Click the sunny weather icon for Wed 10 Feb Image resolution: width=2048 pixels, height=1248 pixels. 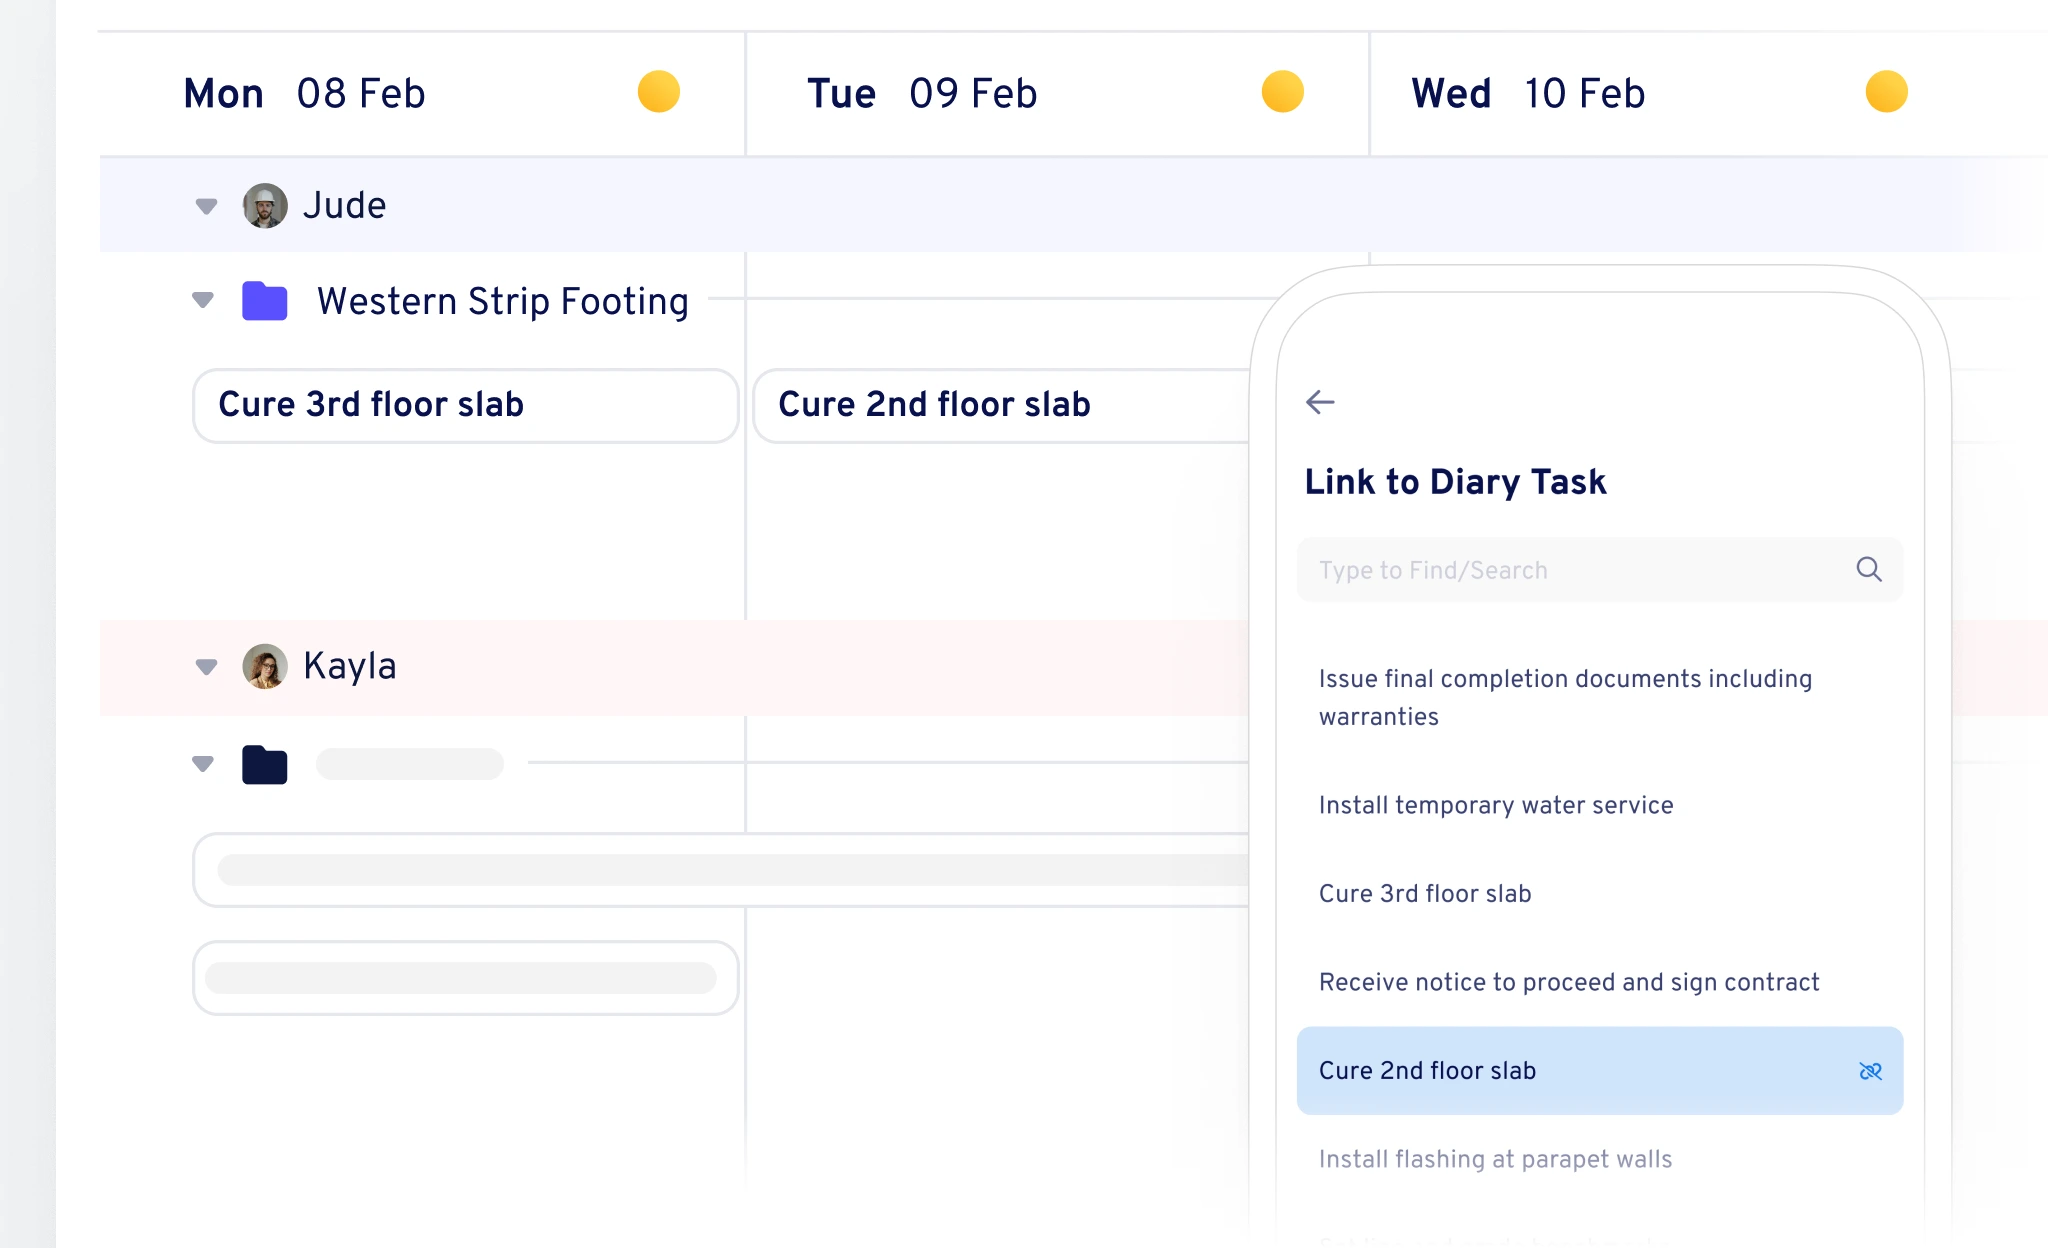pos(1887,92)
